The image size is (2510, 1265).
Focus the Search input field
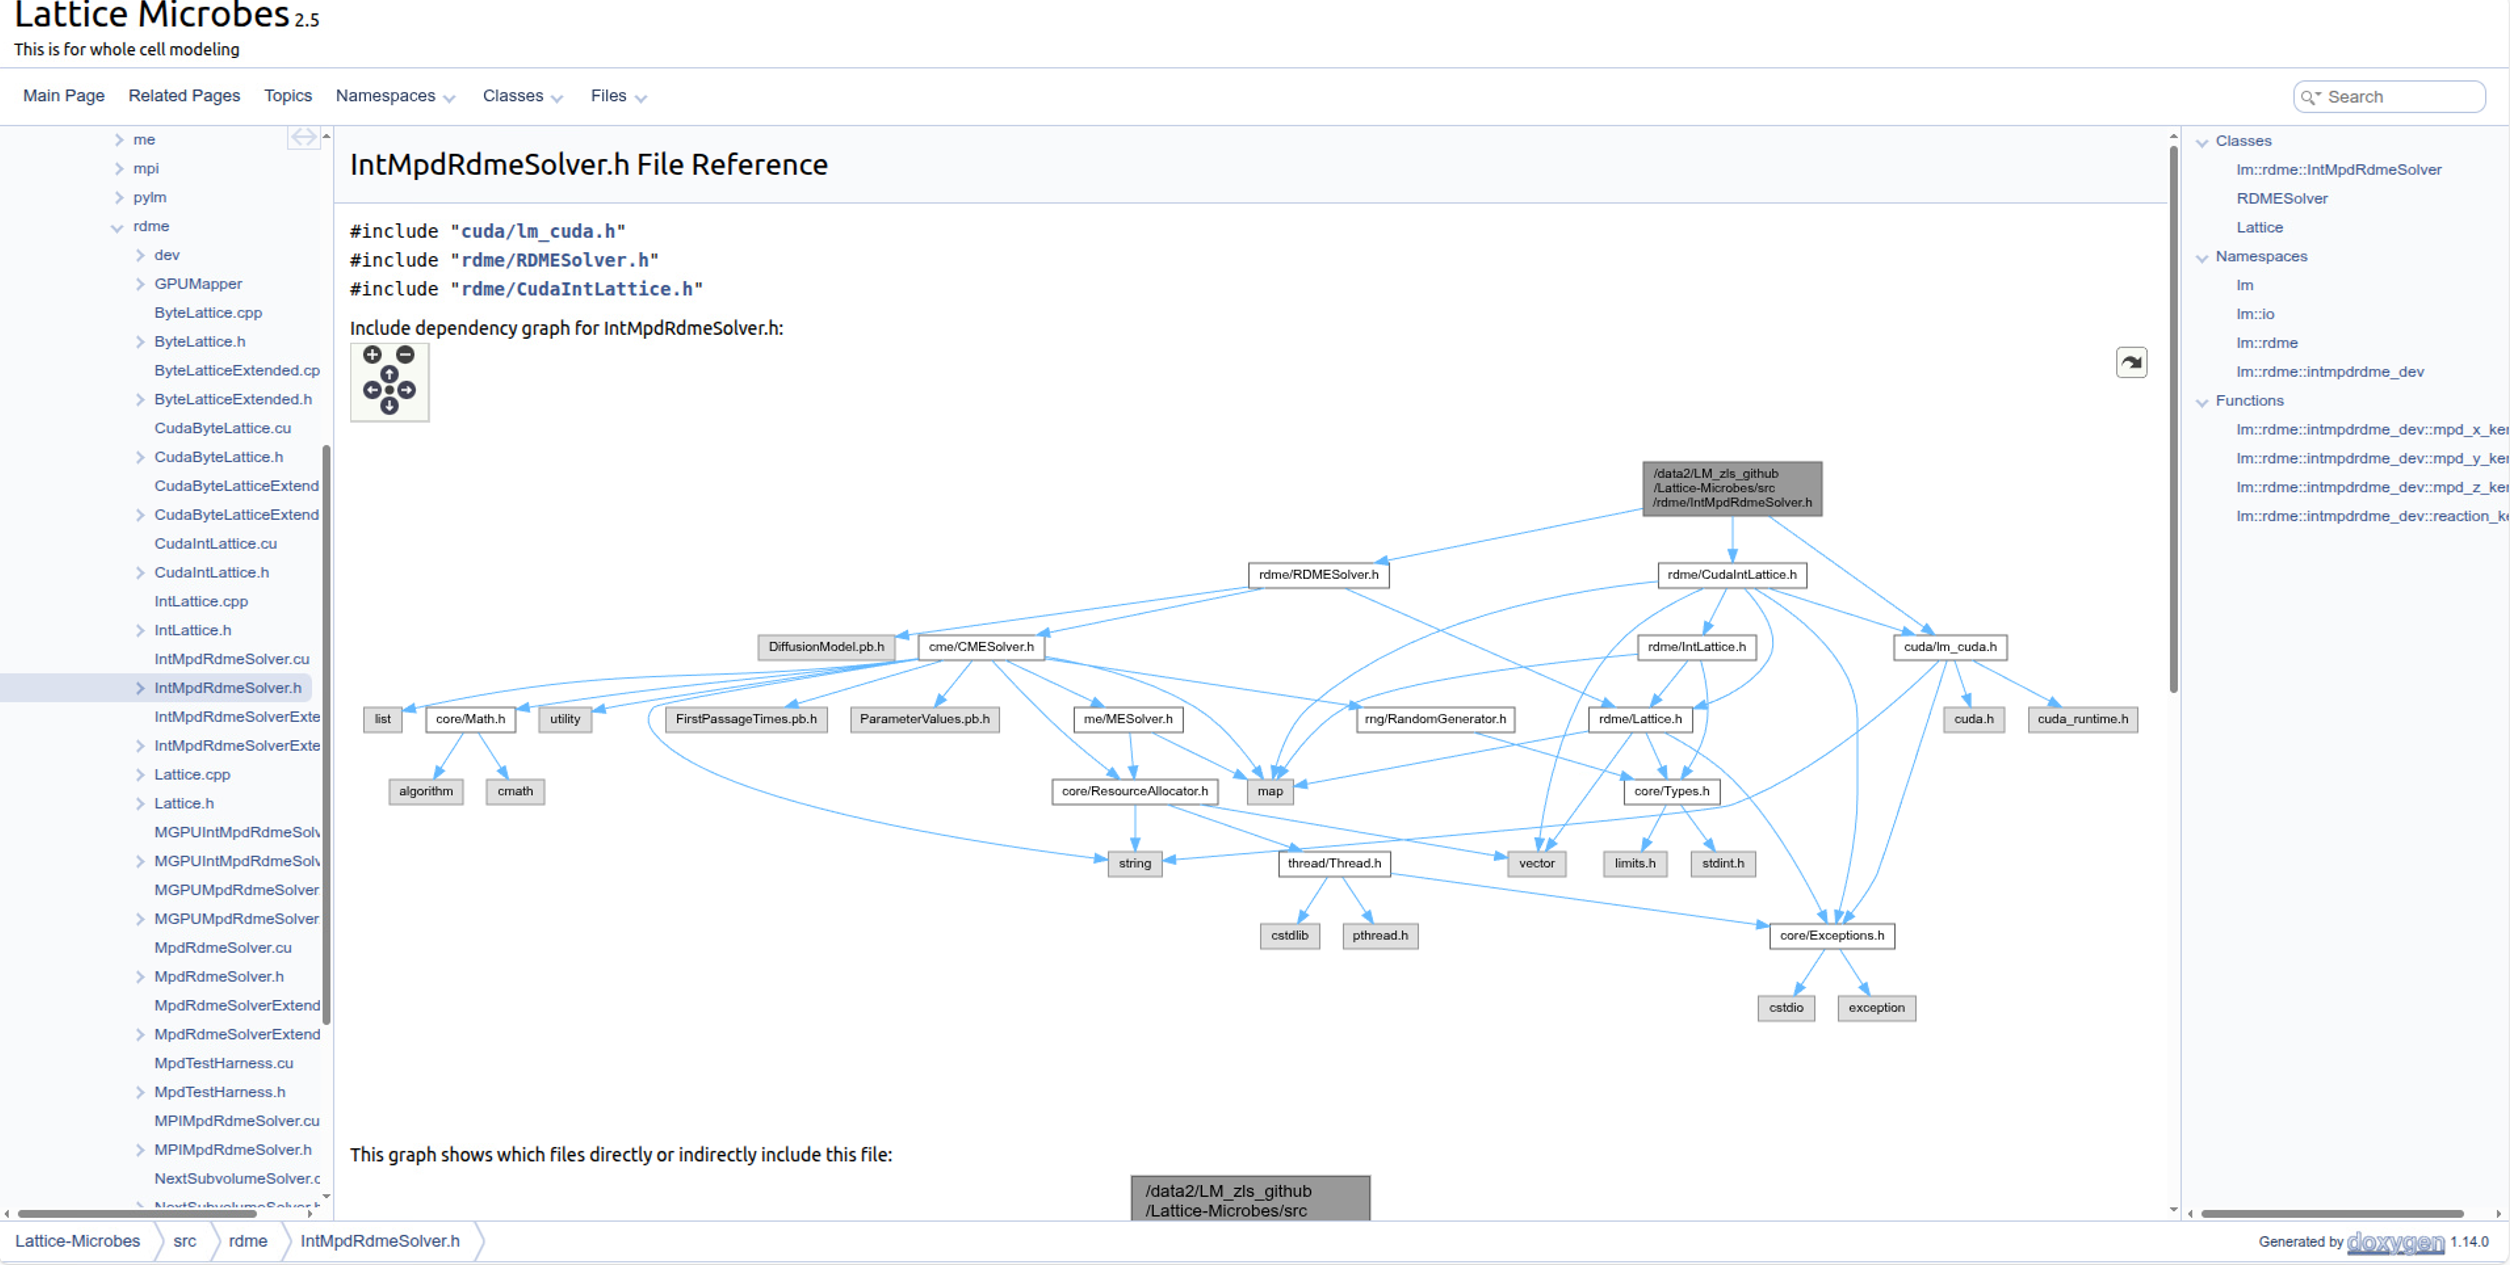coord(2400,97)
